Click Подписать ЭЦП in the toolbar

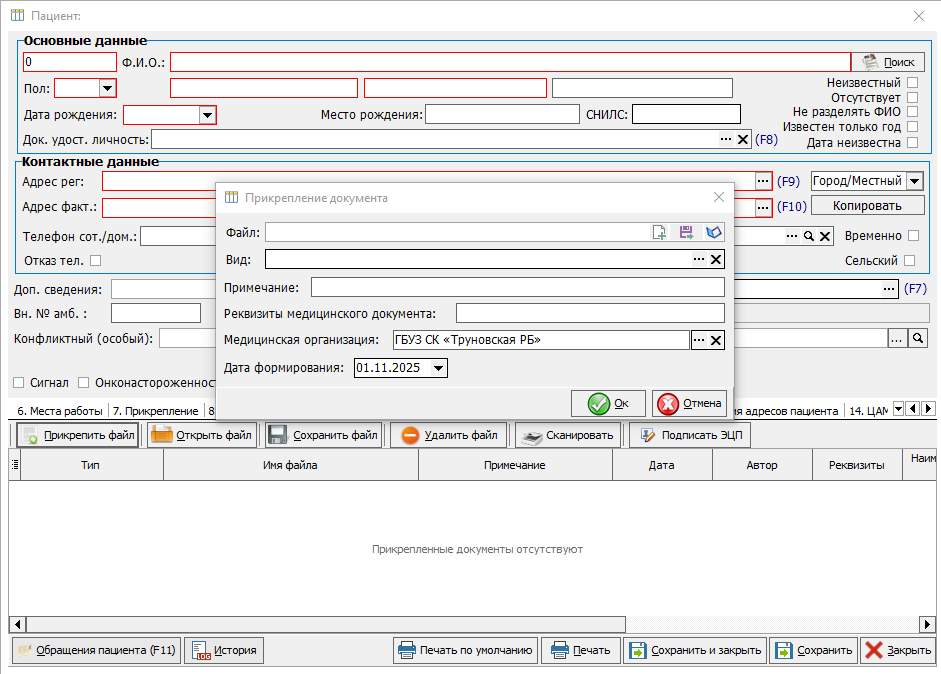tap(688, 435)
